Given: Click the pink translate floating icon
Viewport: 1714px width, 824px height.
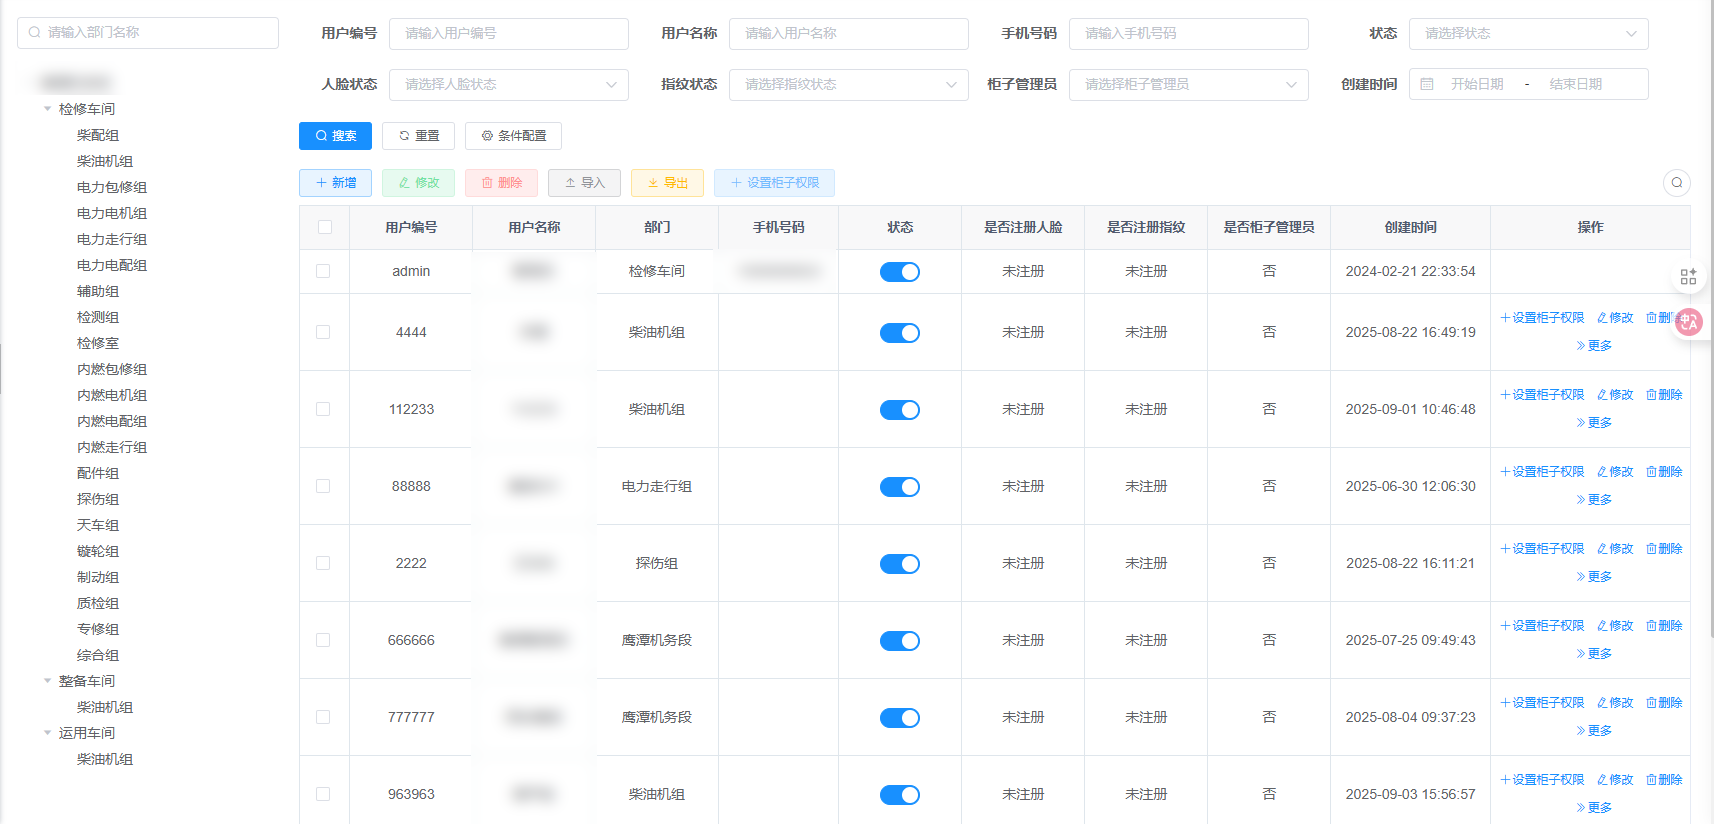Looking at the screenshot, I should [1689, 321].
